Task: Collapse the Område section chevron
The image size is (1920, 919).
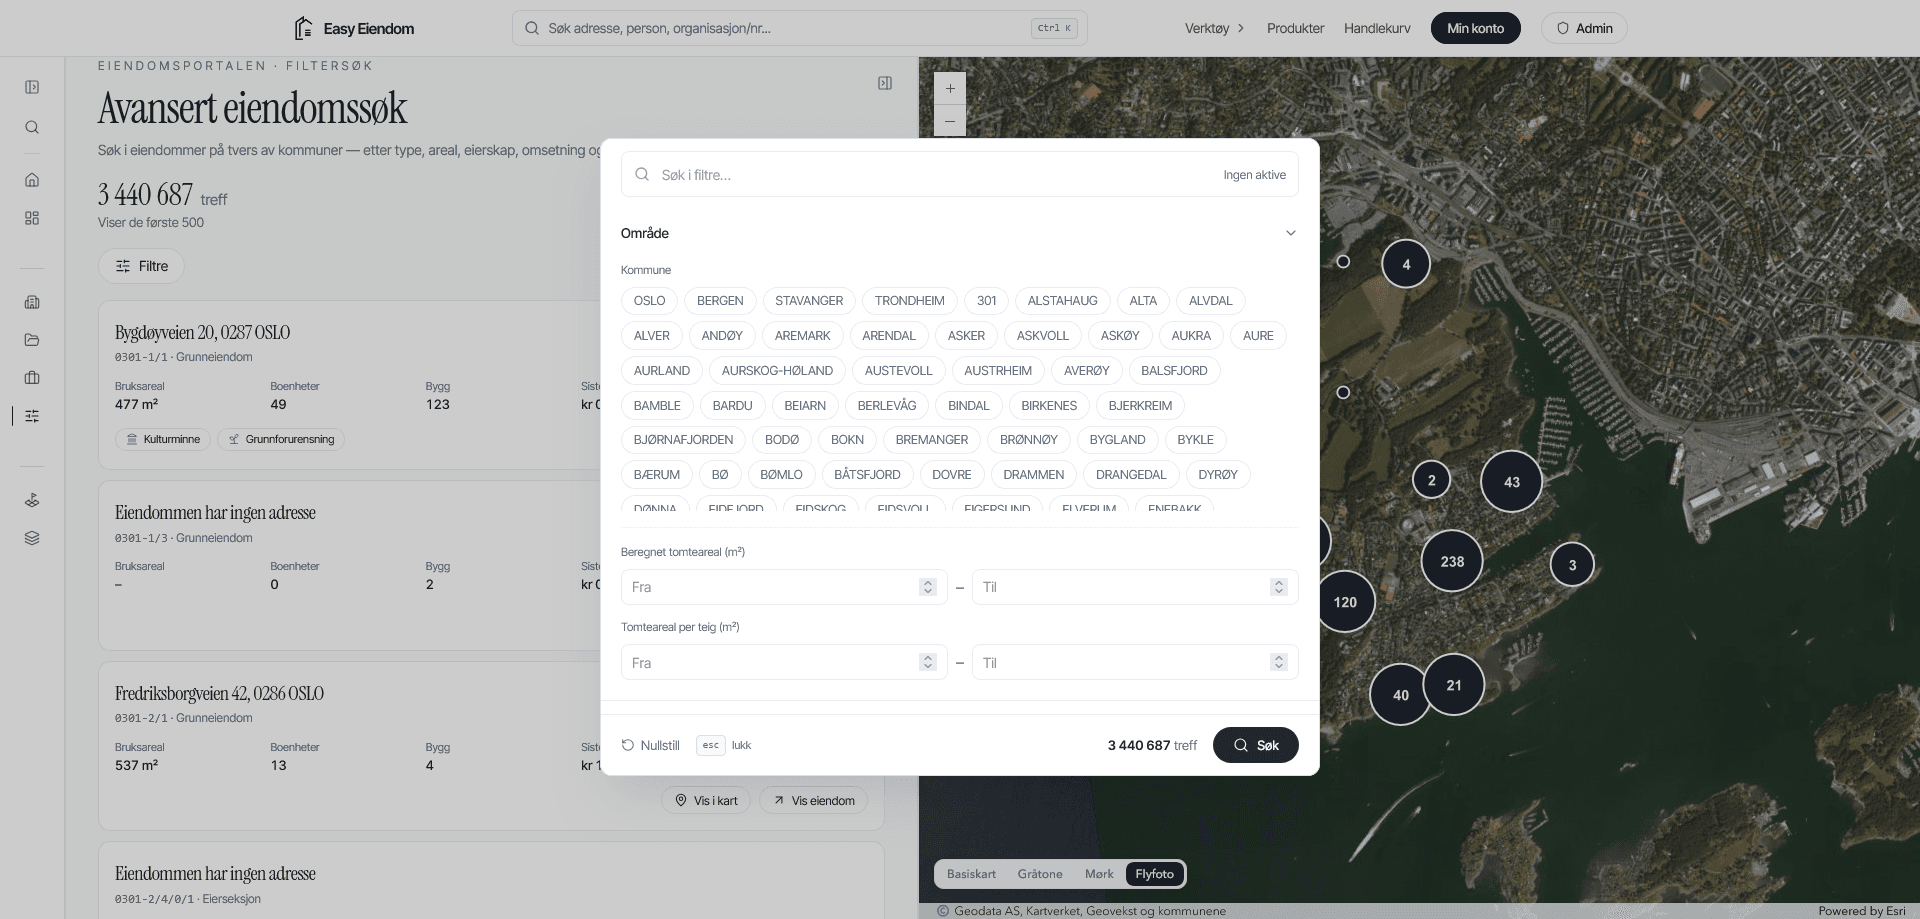Action: [1290, 233]
